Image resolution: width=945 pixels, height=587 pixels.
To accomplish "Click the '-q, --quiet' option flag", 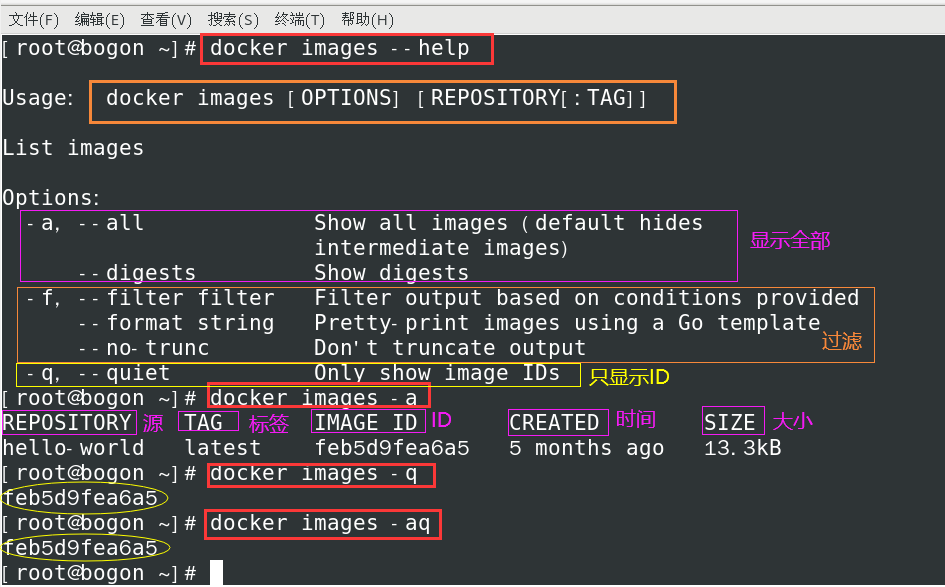I will pos(98,374).
